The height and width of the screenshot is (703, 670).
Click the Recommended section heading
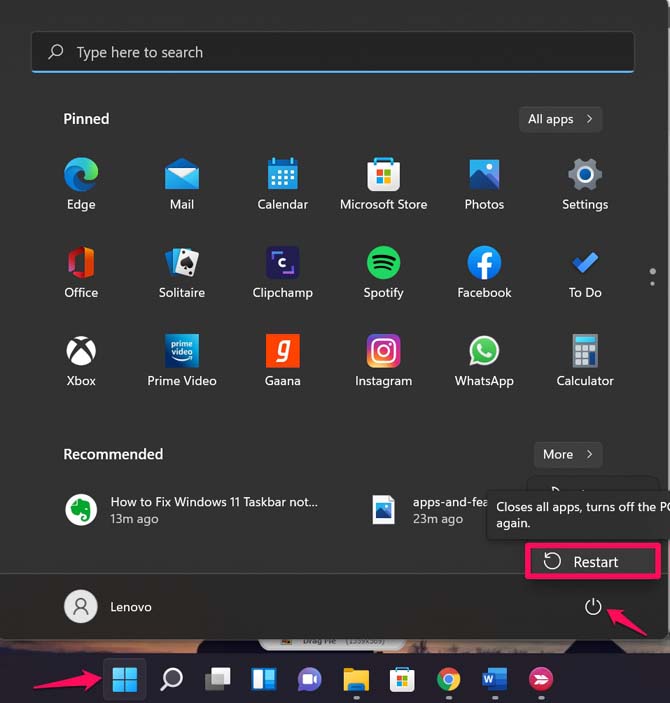point(113,454)
